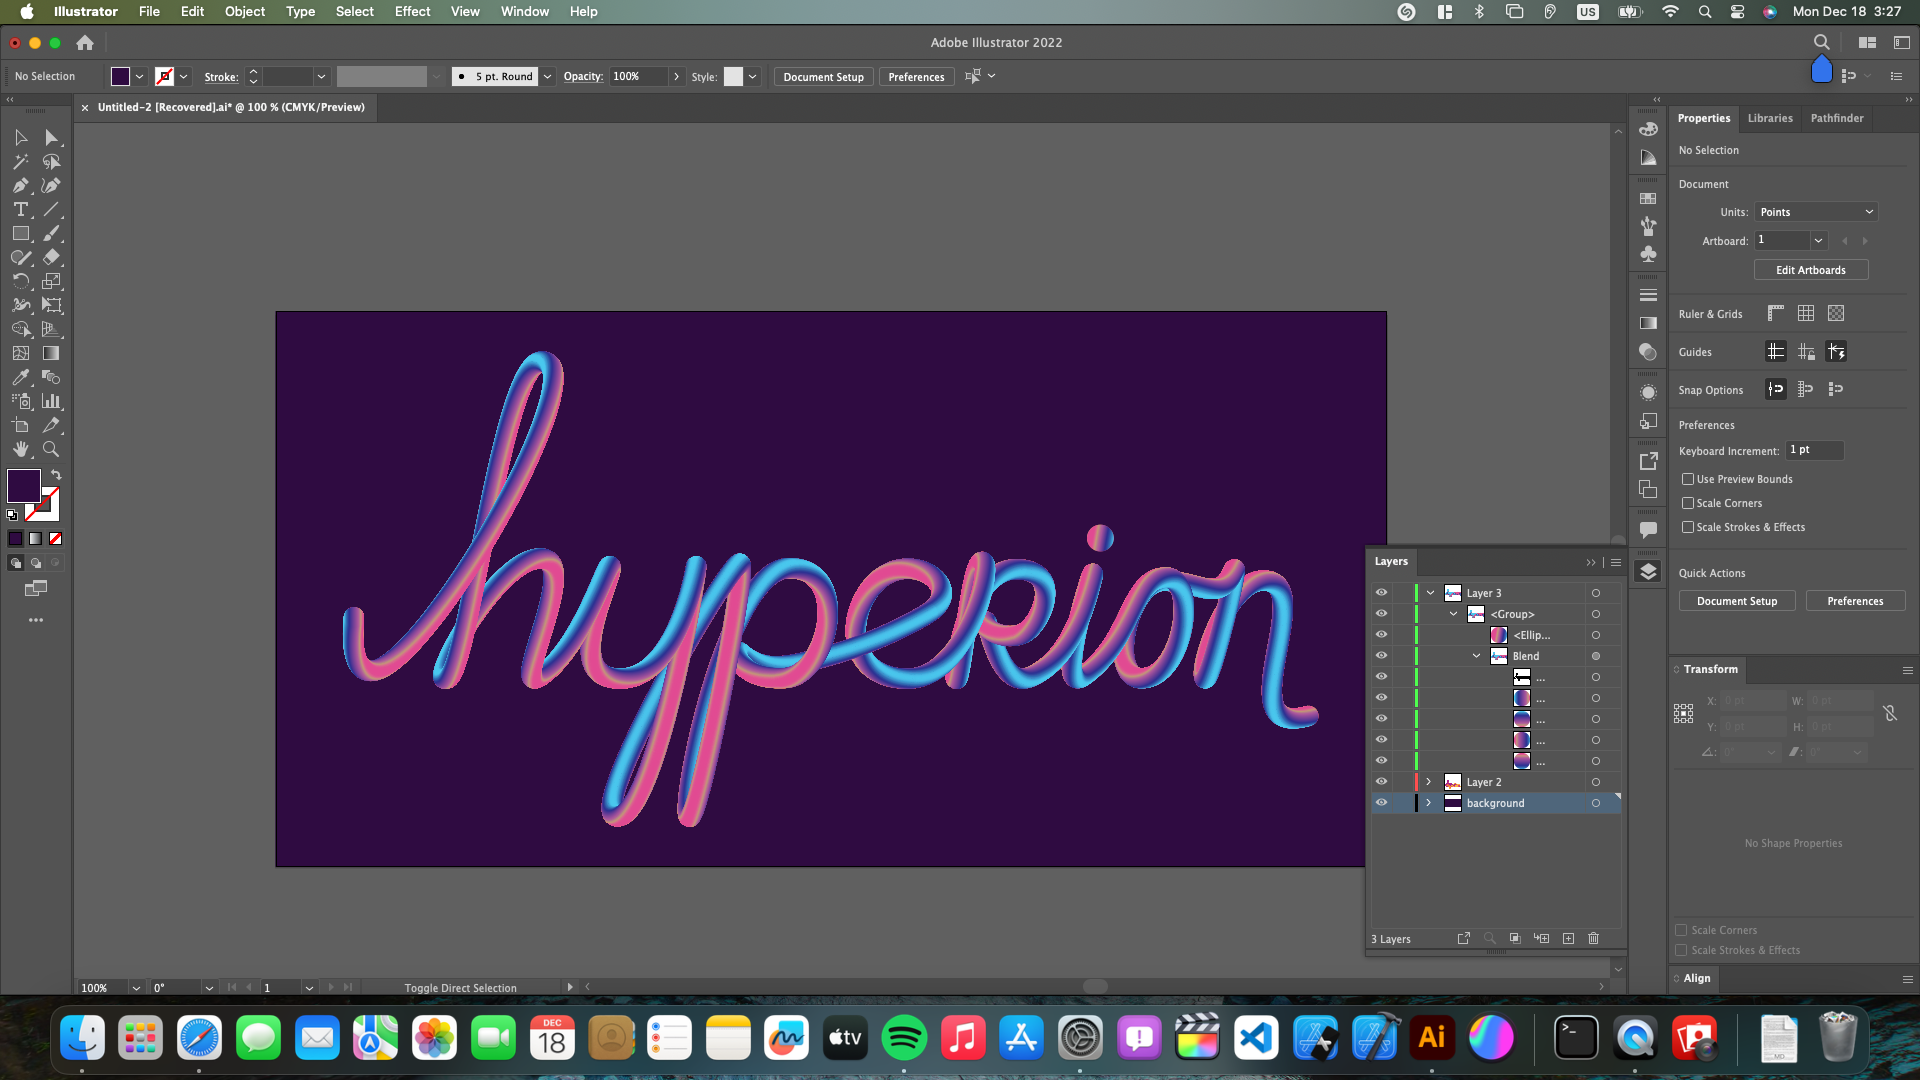
Task: Select the Column Graph tool
Action: [x=52, y=402]
